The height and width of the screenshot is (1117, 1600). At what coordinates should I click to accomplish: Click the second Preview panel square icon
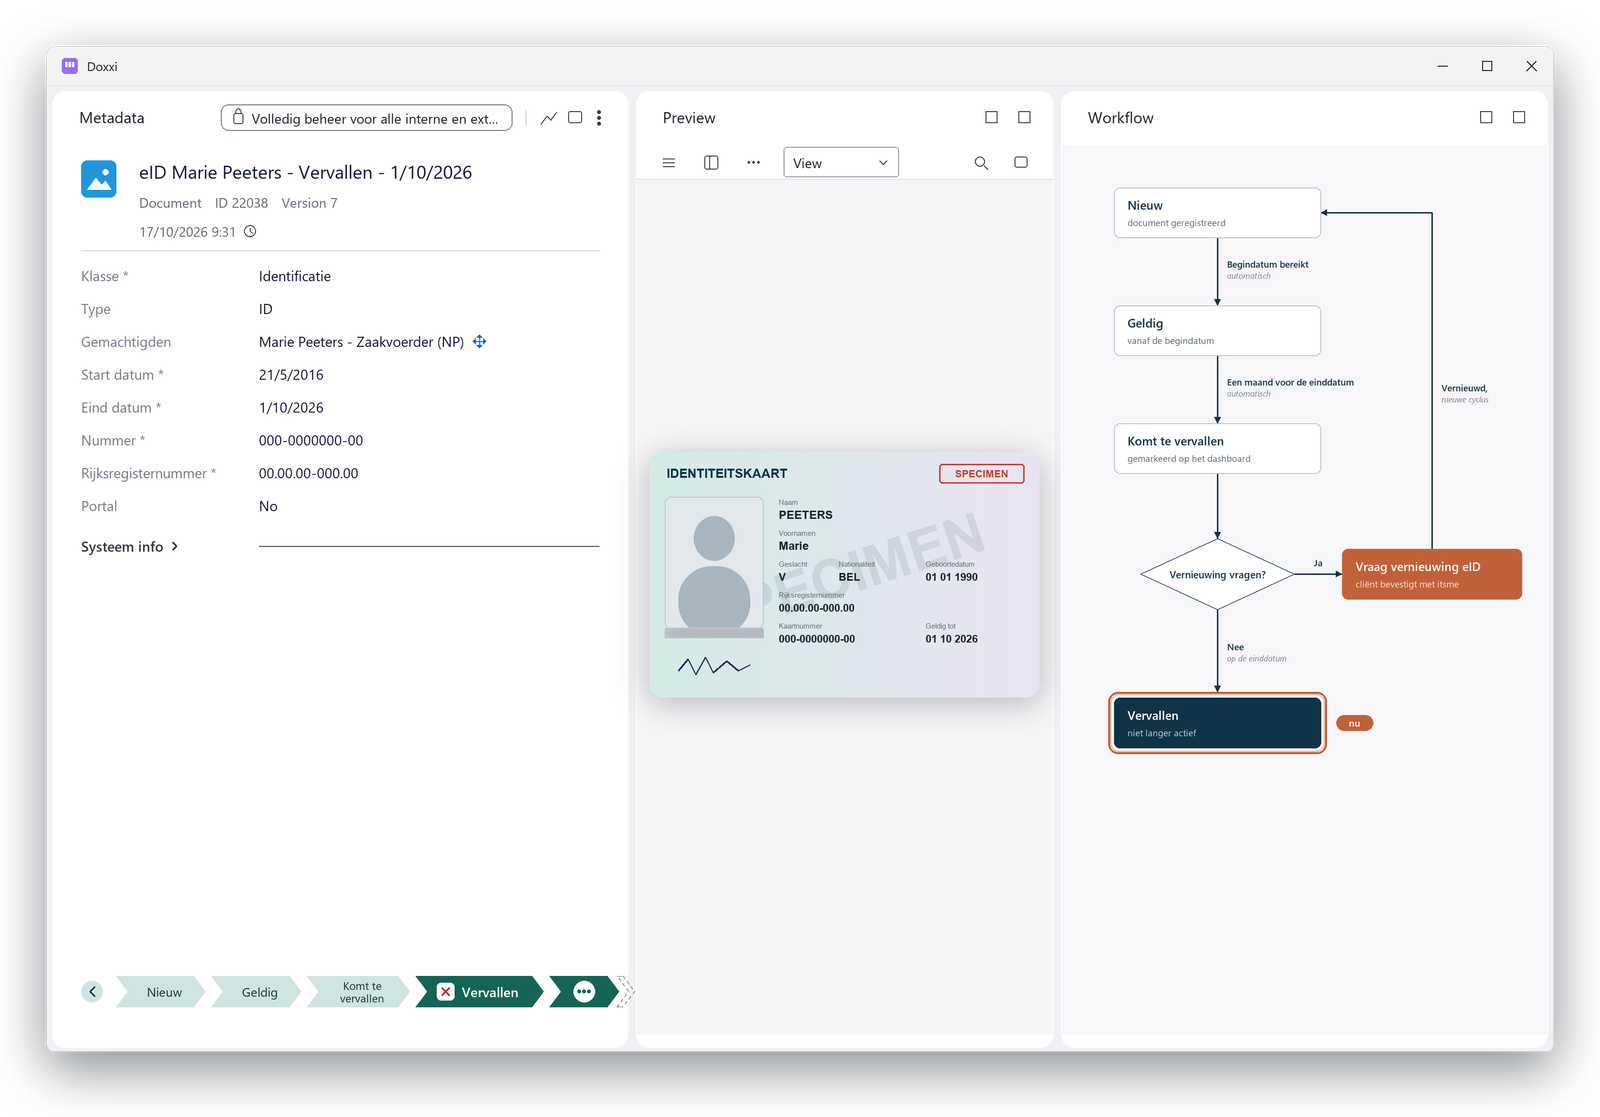tap(1025, 118)
